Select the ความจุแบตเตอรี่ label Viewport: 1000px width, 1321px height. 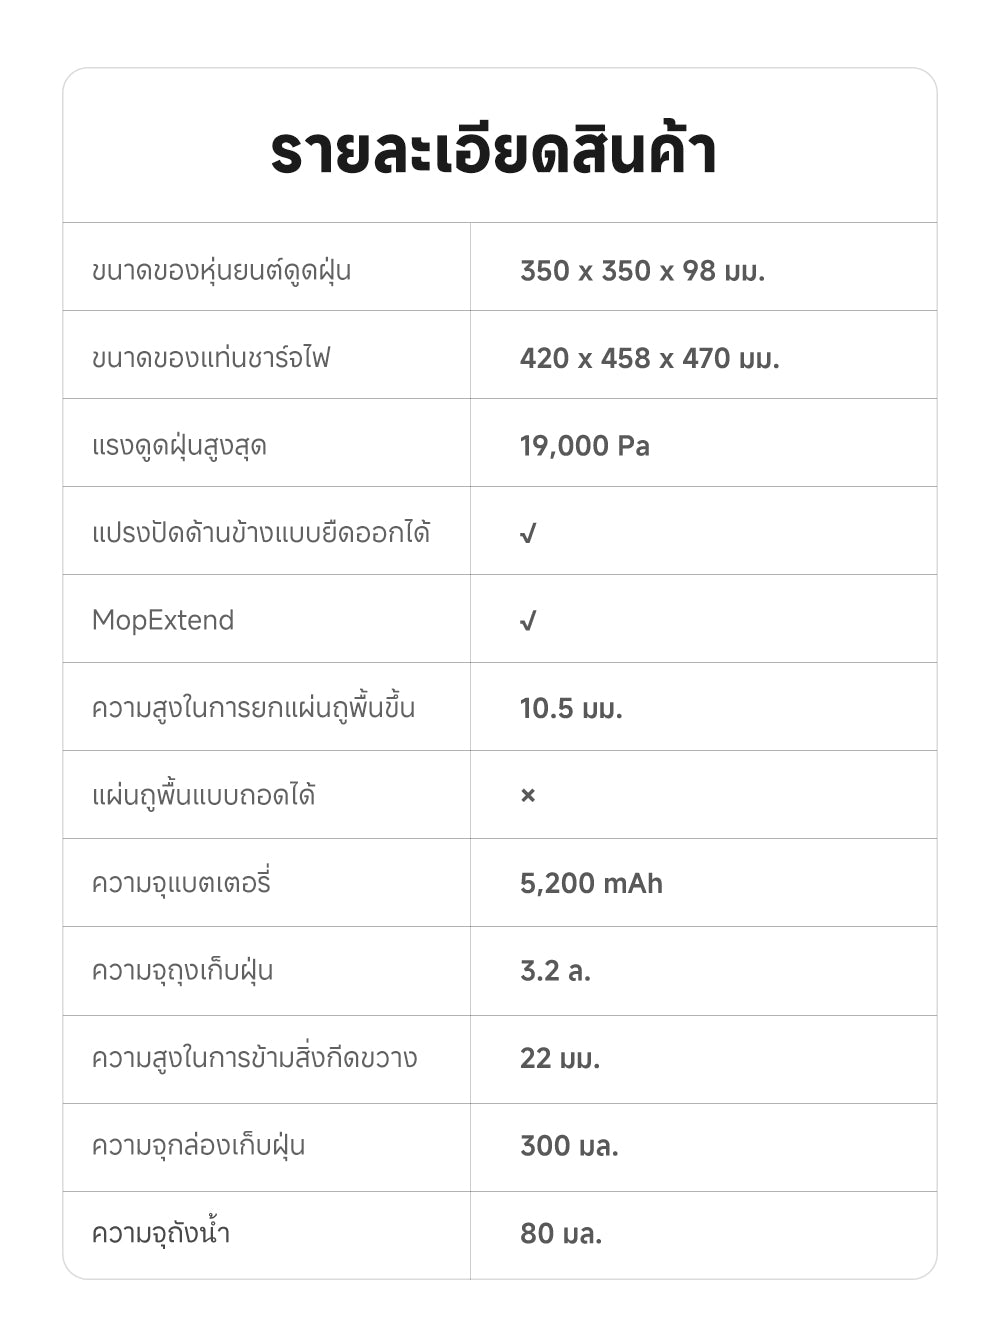181,883
